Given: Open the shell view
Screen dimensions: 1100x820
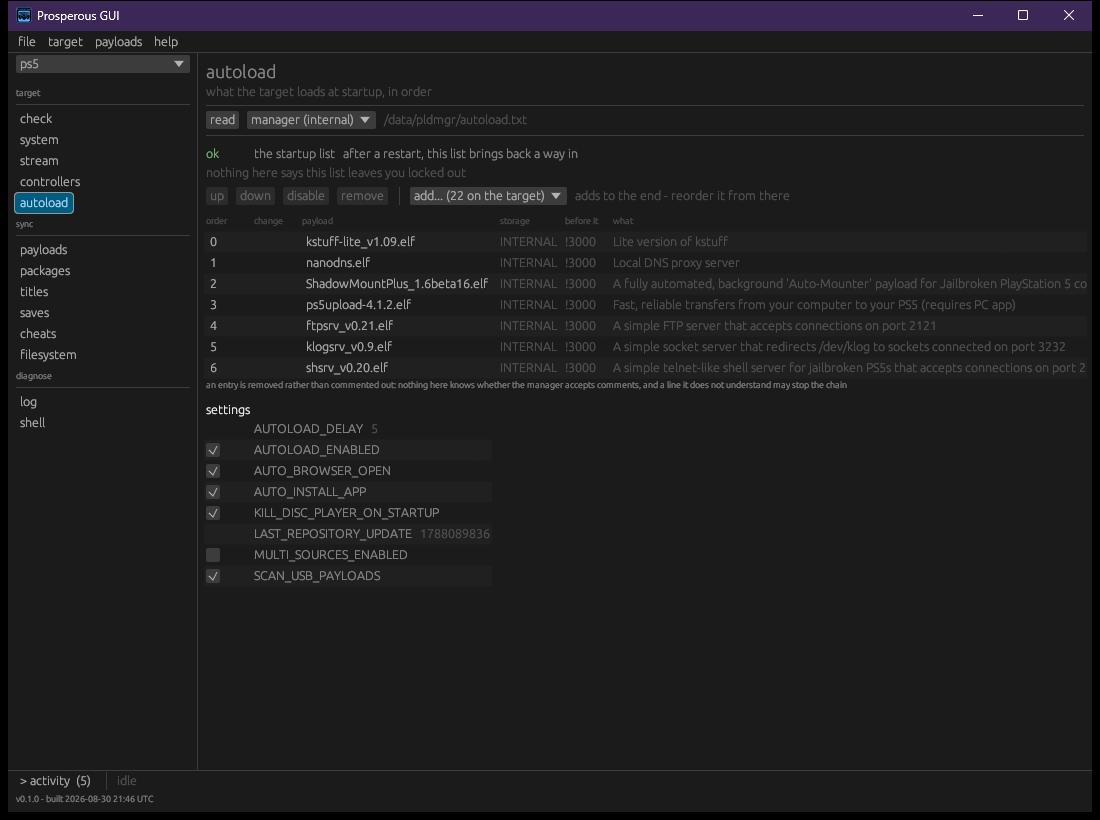Looking at the screenshot, I should (x=32, y=423).
